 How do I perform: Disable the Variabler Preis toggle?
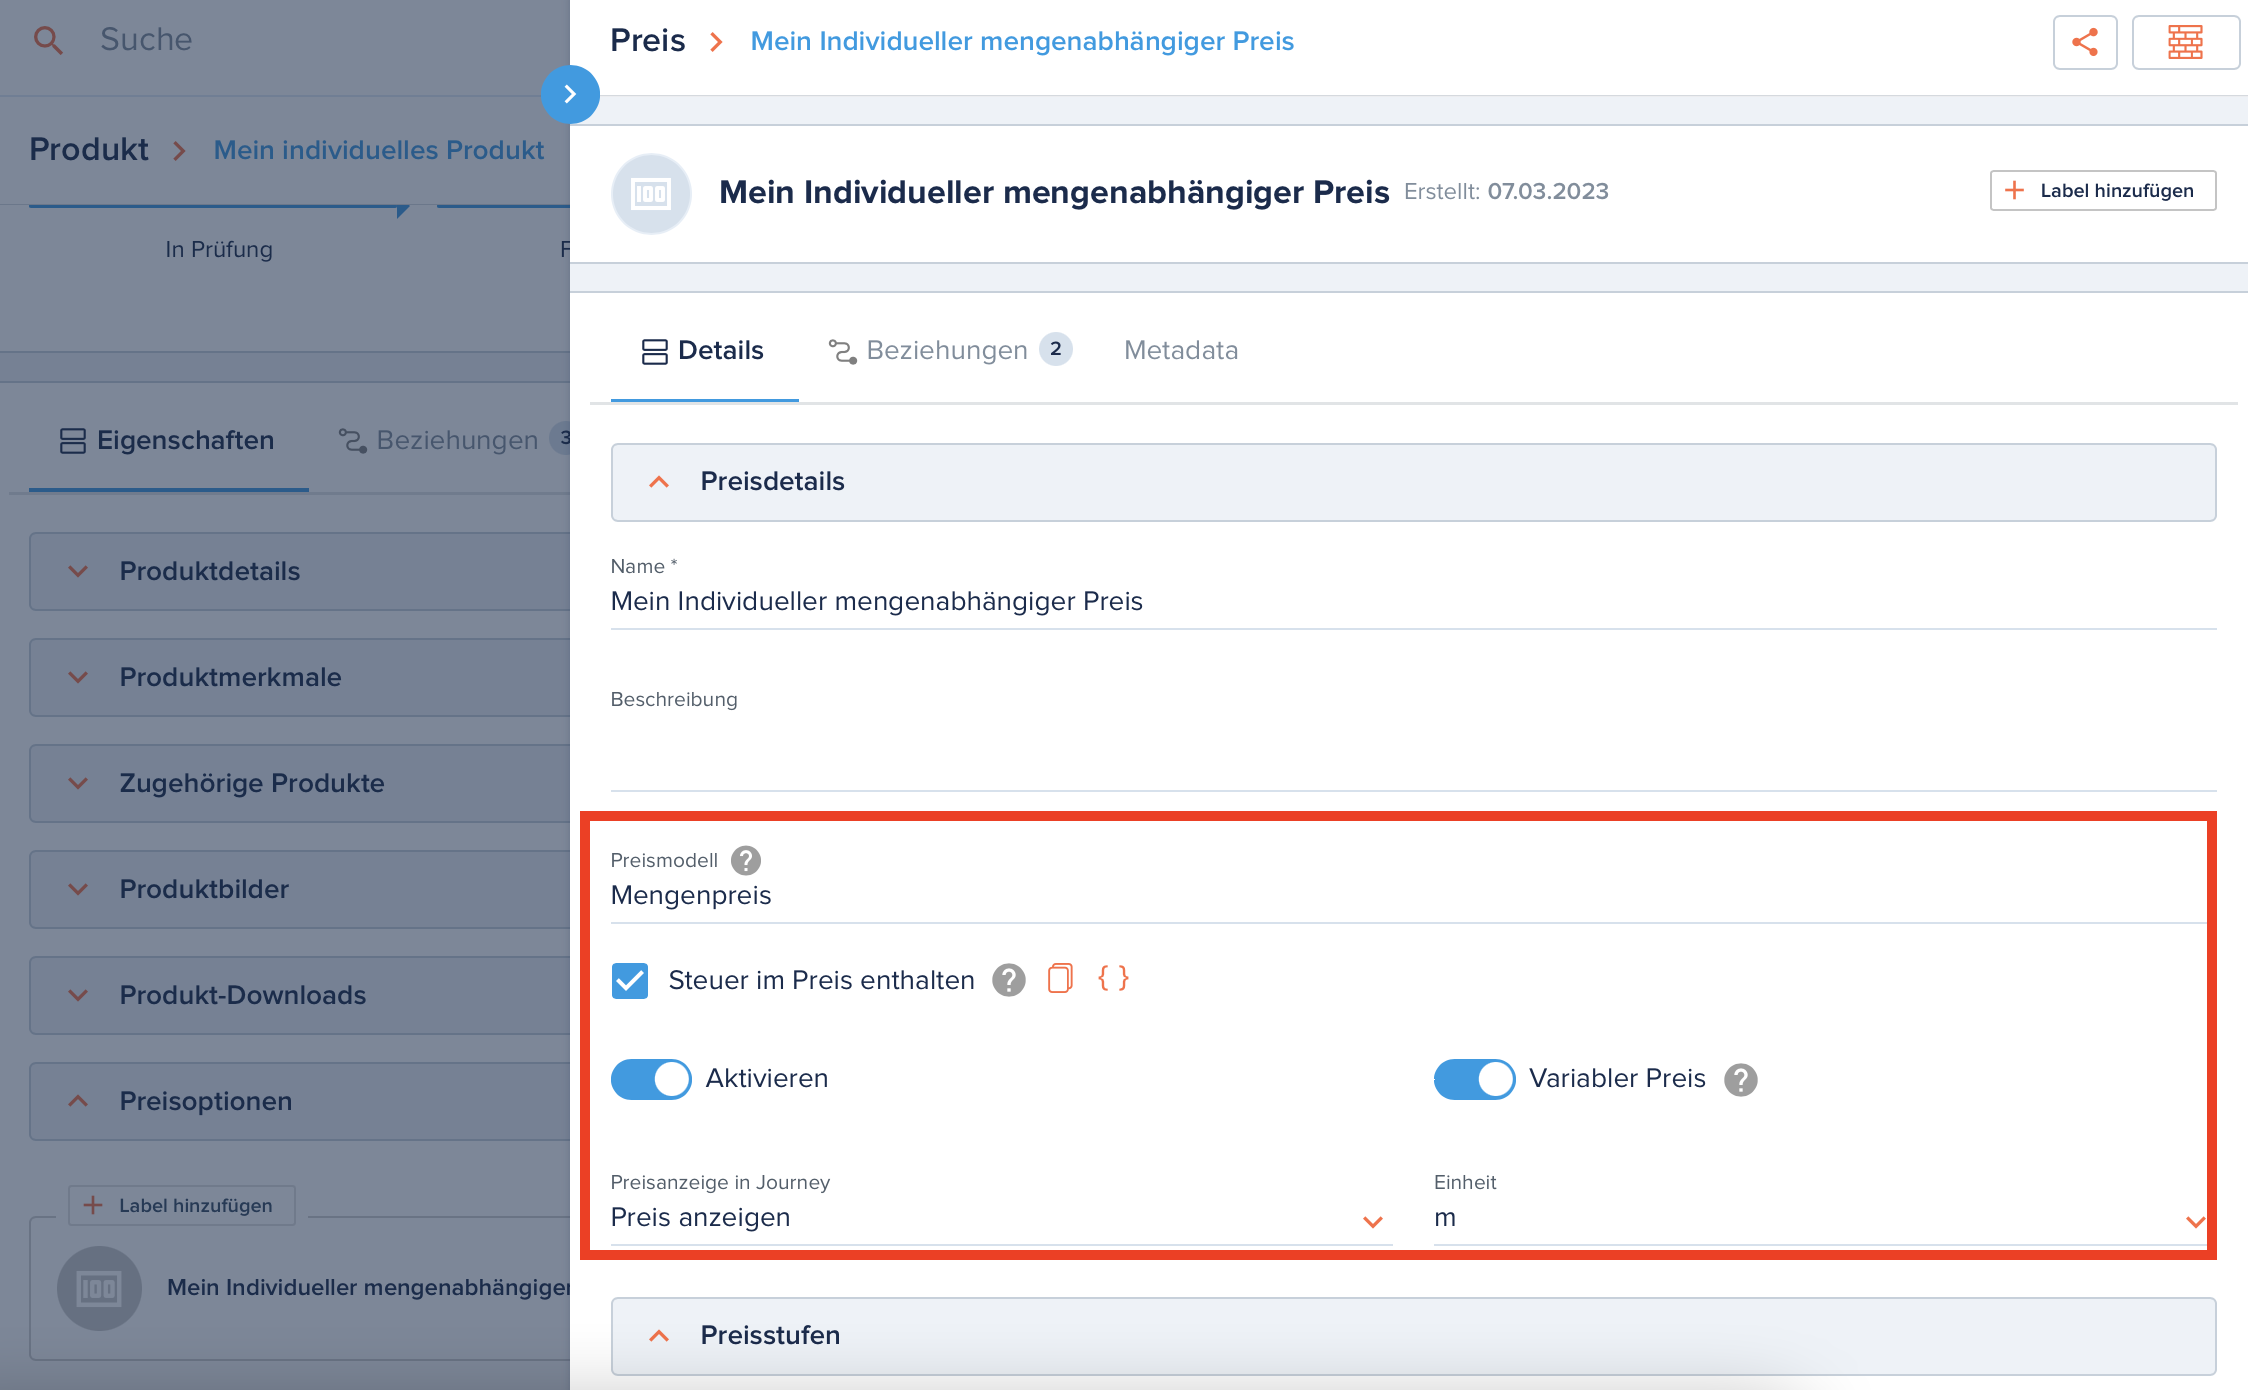pyautogui.click(x=1474, y=1079)
